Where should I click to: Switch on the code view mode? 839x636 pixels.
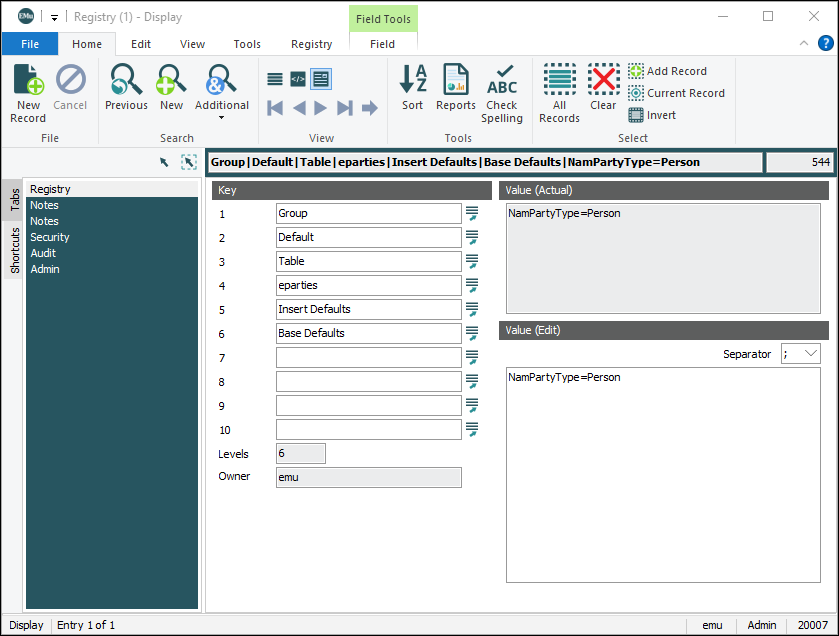pos(295,79)
